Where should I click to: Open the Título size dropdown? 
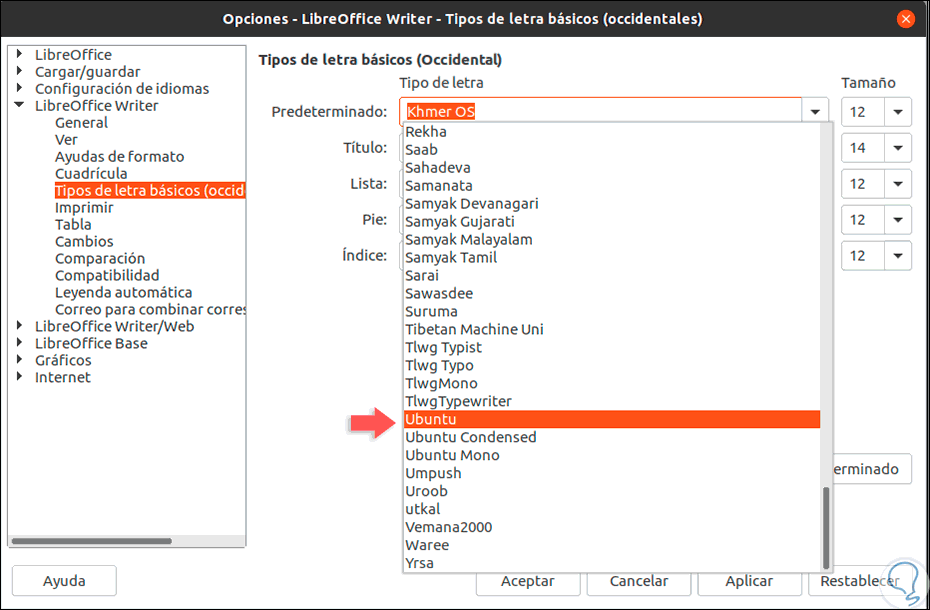click(x=897, y=149)
